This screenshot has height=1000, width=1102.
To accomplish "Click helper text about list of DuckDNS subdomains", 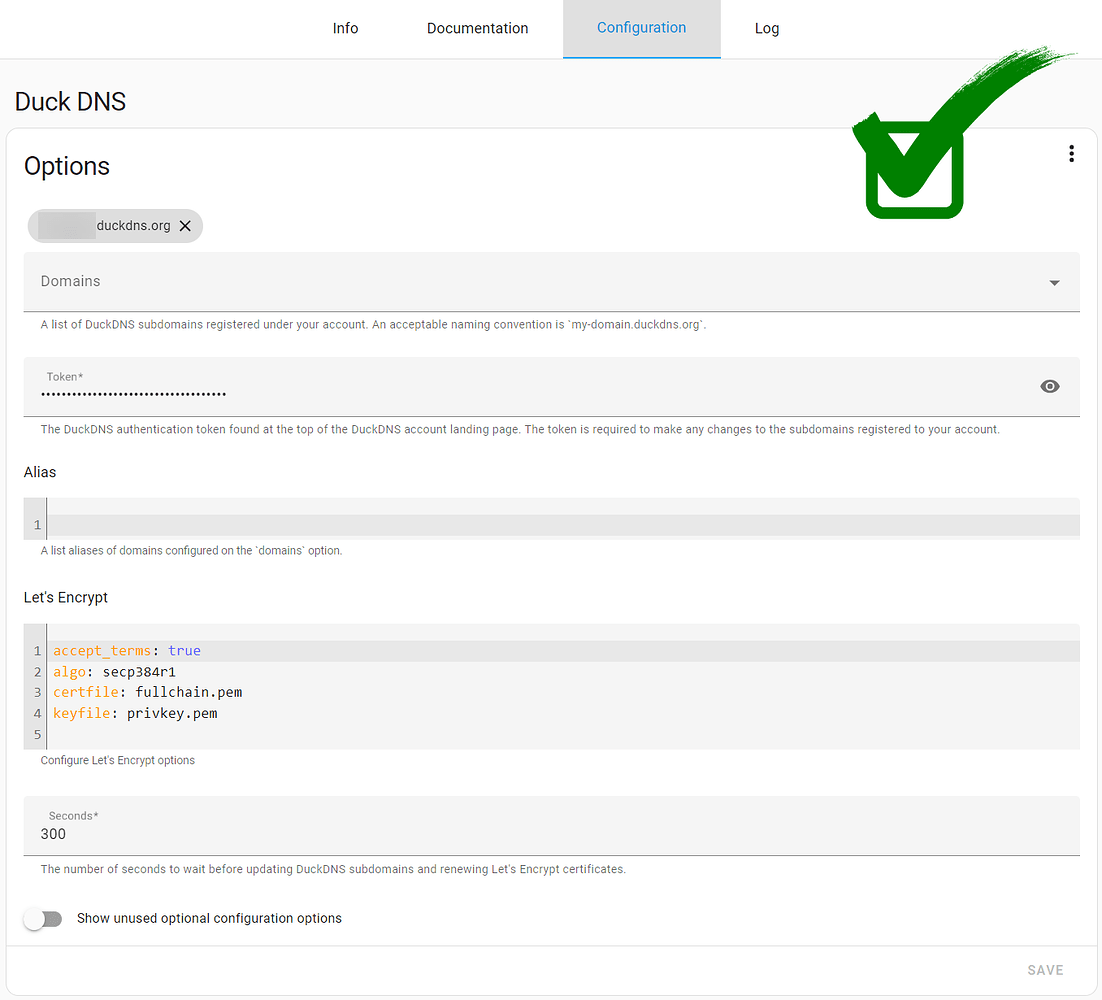I will 373,325.
